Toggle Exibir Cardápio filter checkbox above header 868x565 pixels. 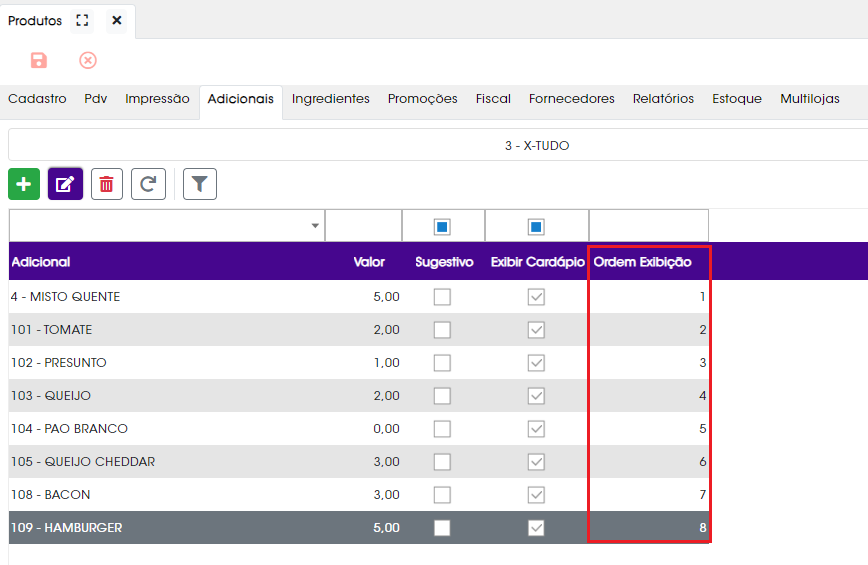point(536,226)
